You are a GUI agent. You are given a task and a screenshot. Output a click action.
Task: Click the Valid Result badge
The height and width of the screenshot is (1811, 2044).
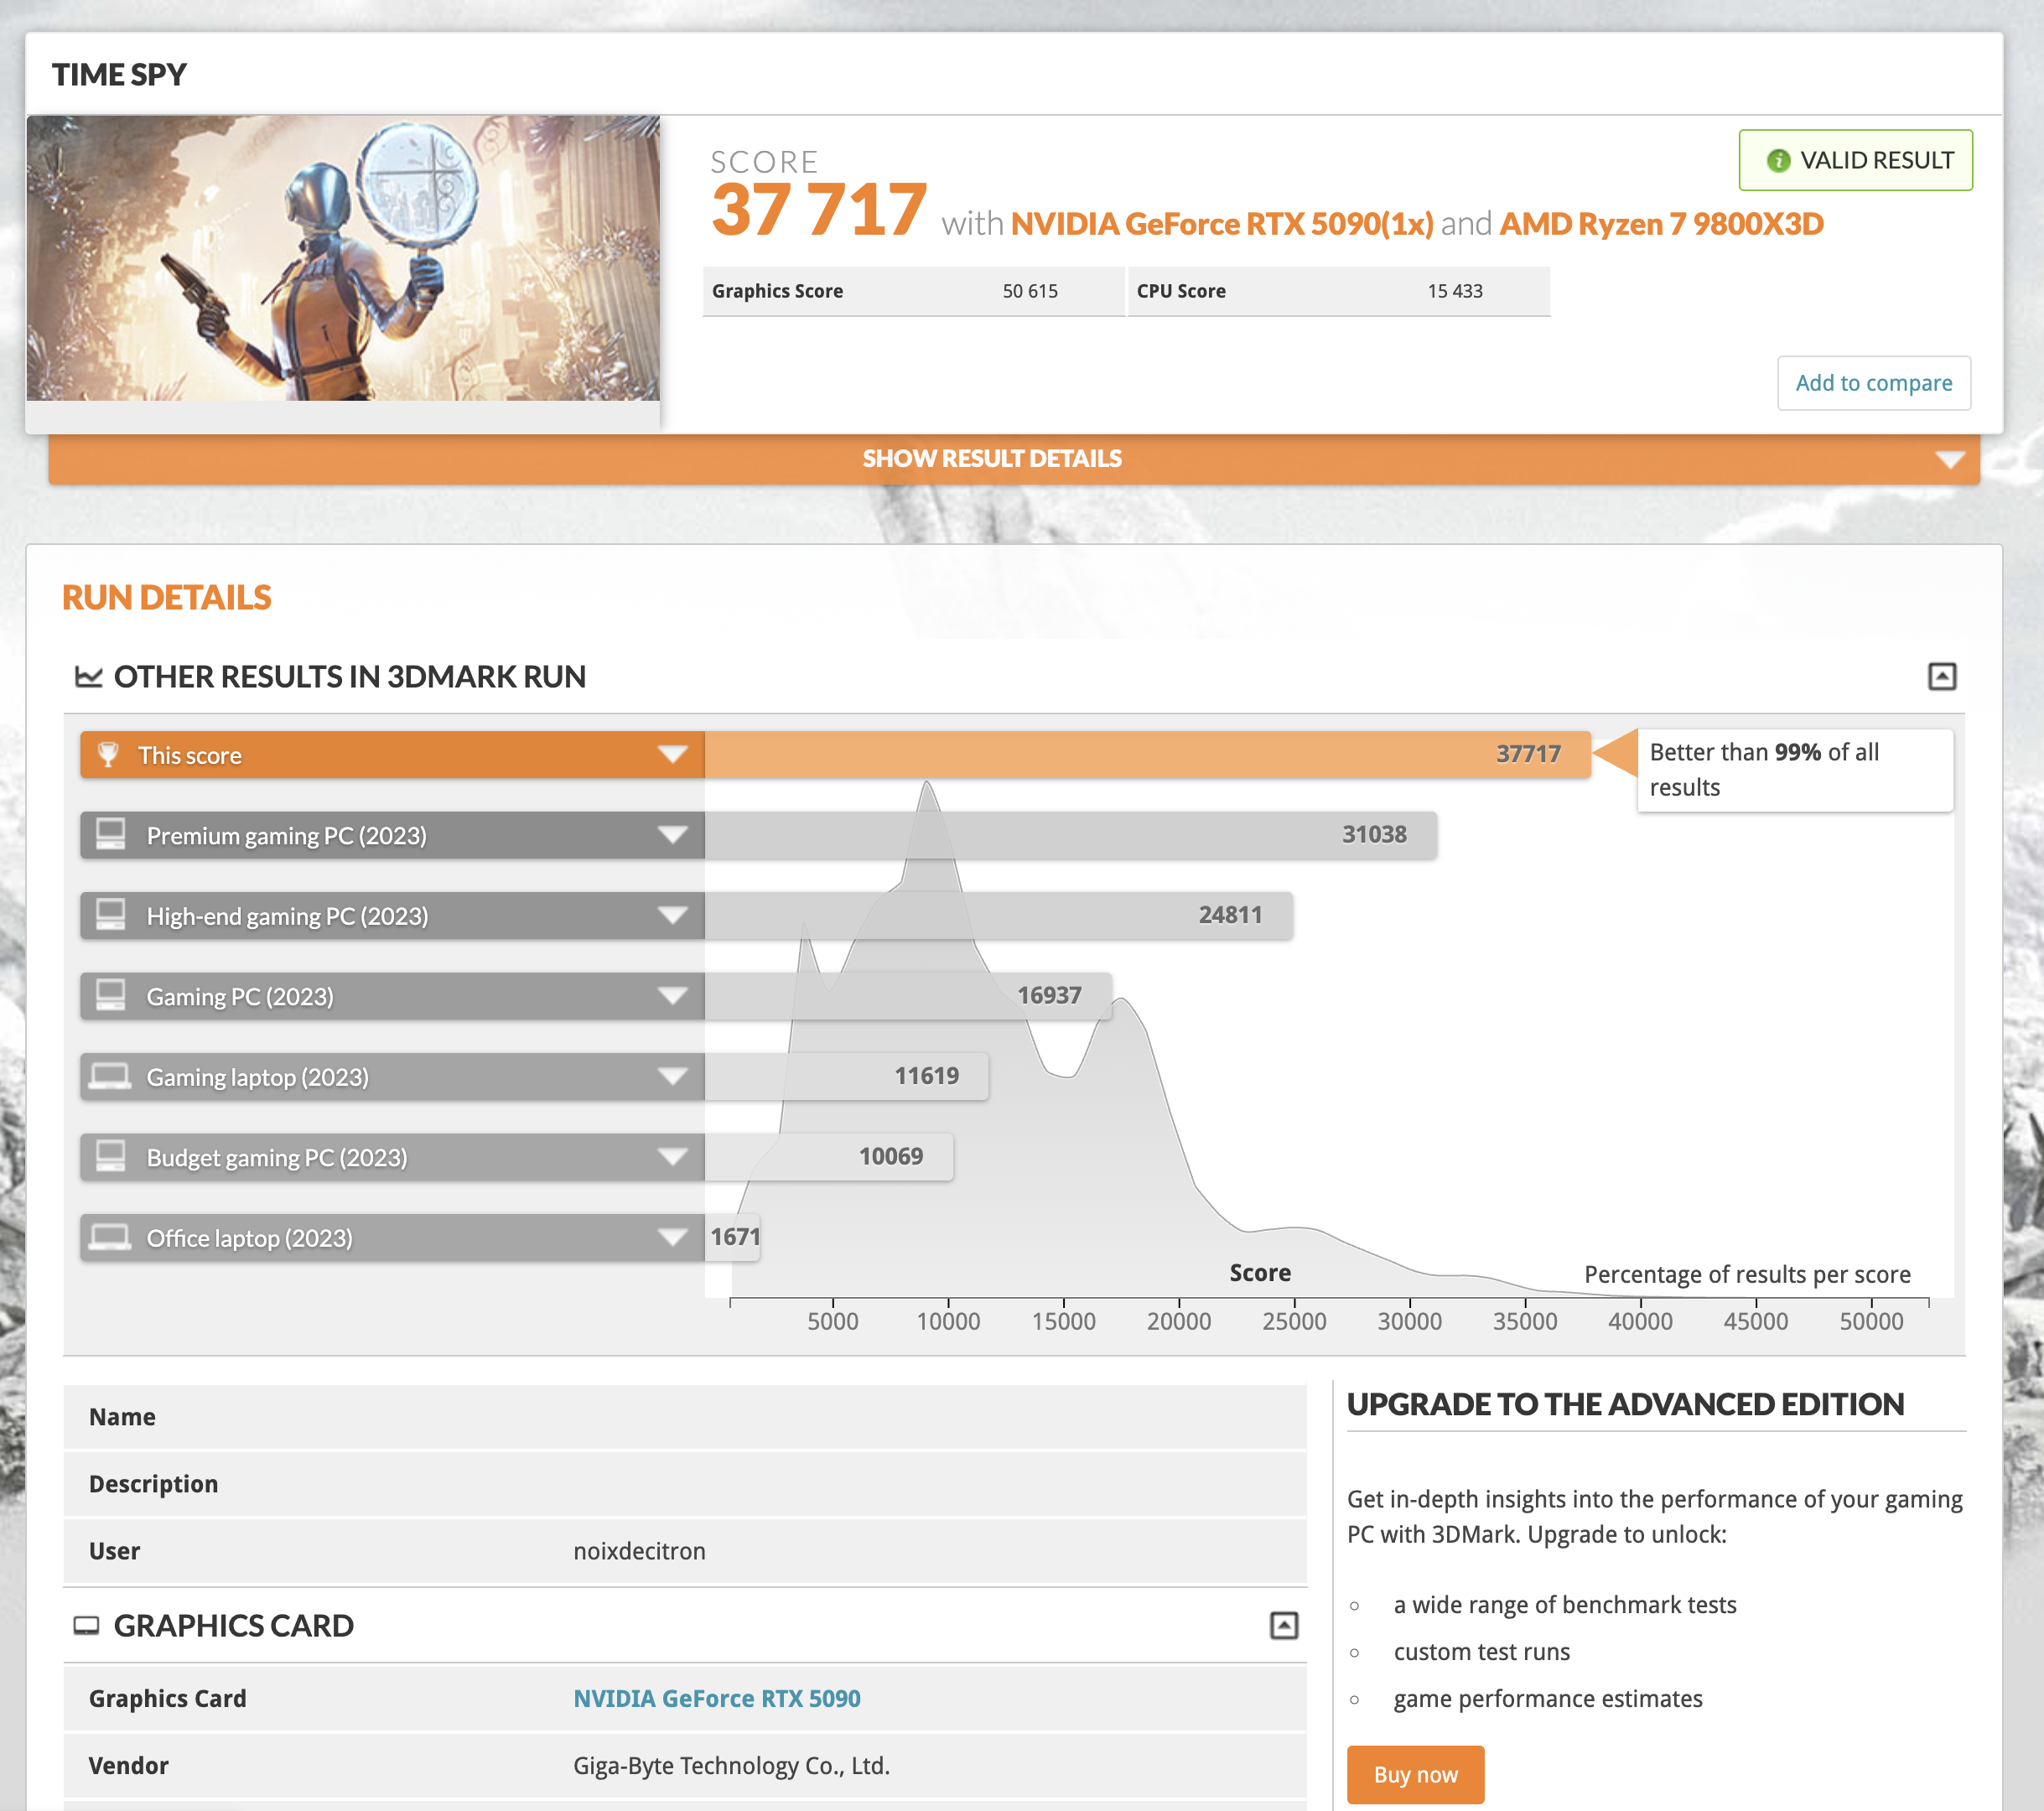1855,160
